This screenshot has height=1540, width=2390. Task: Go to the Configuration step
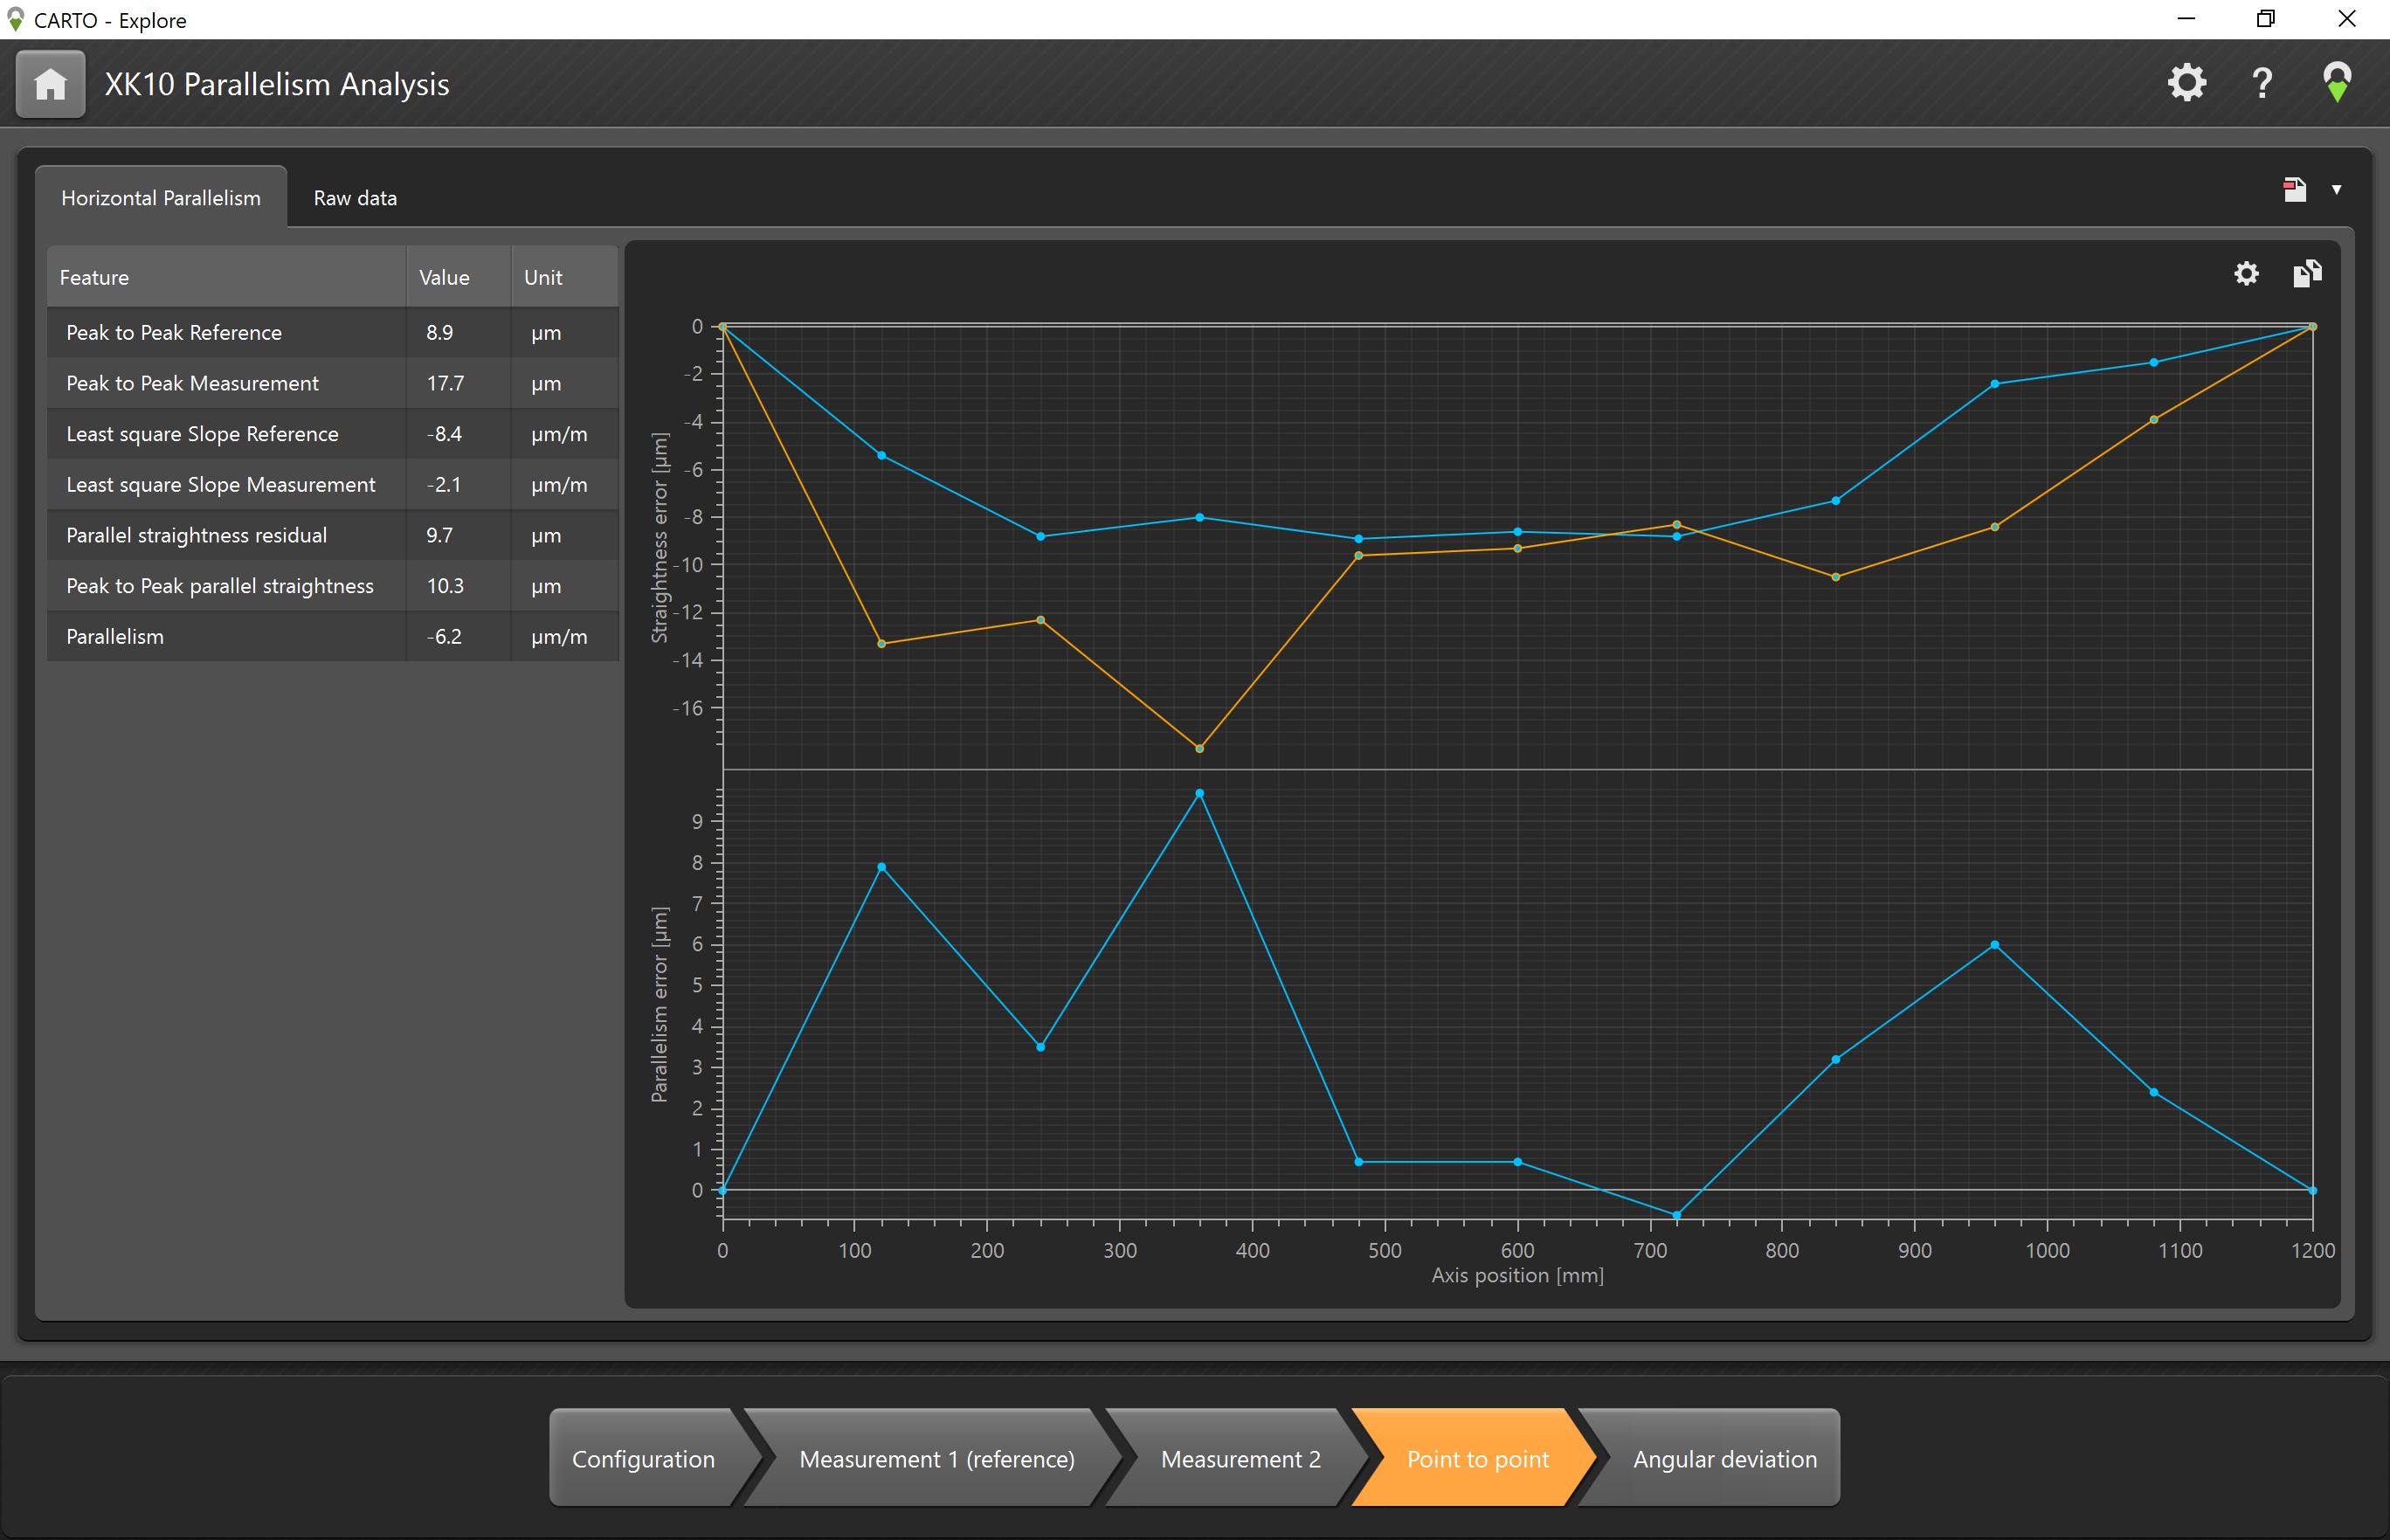point(643,1459)
